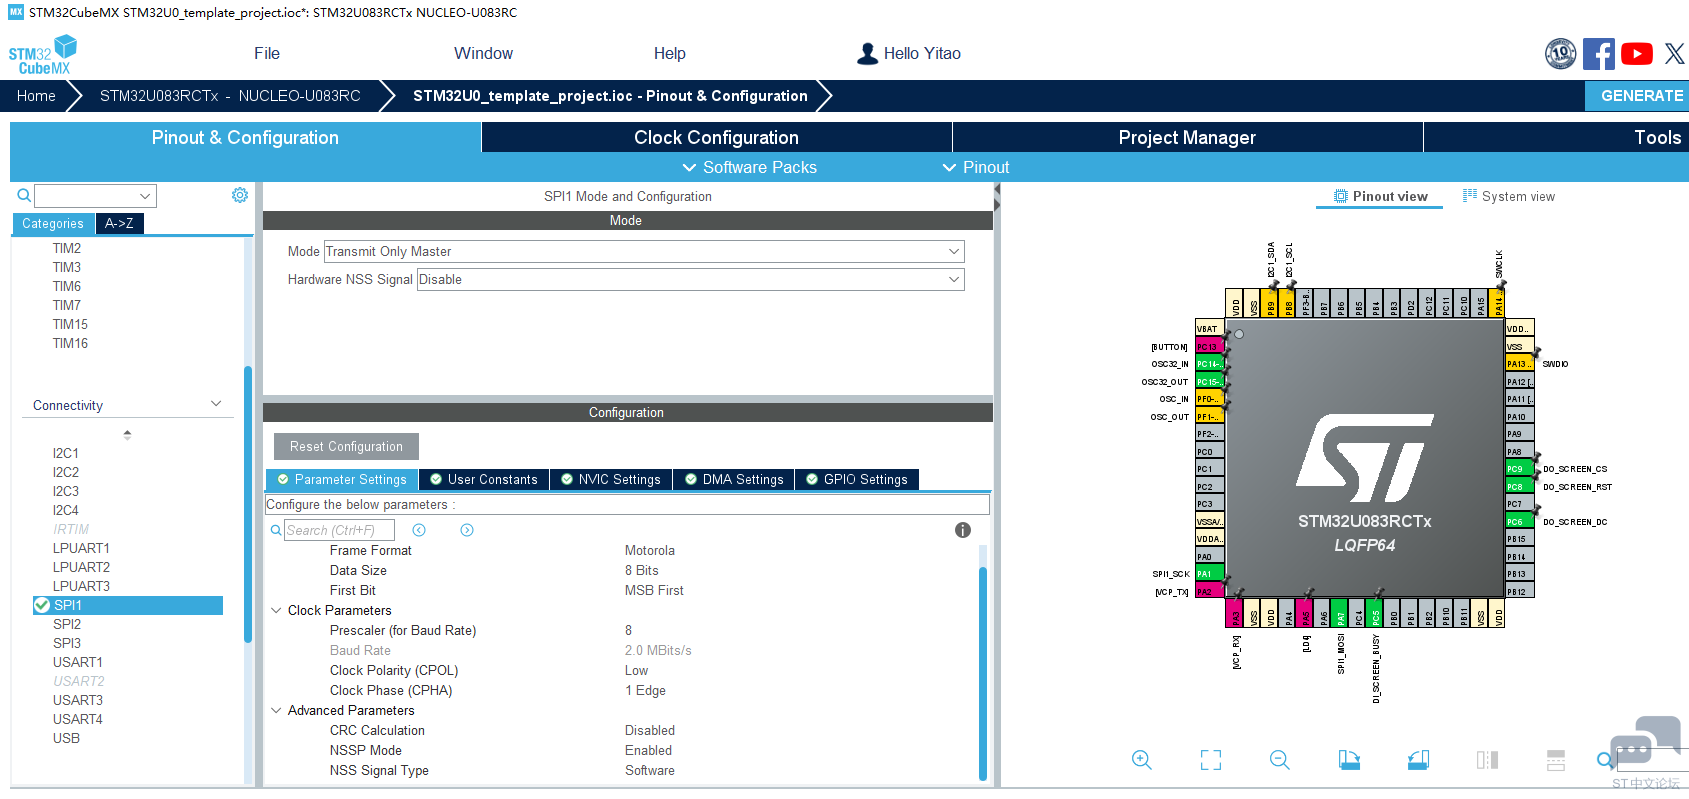The image size is (1689, 799).
Task: Click the PC9 DO_SCREEN_CS pin
Action: [1520, 469]
